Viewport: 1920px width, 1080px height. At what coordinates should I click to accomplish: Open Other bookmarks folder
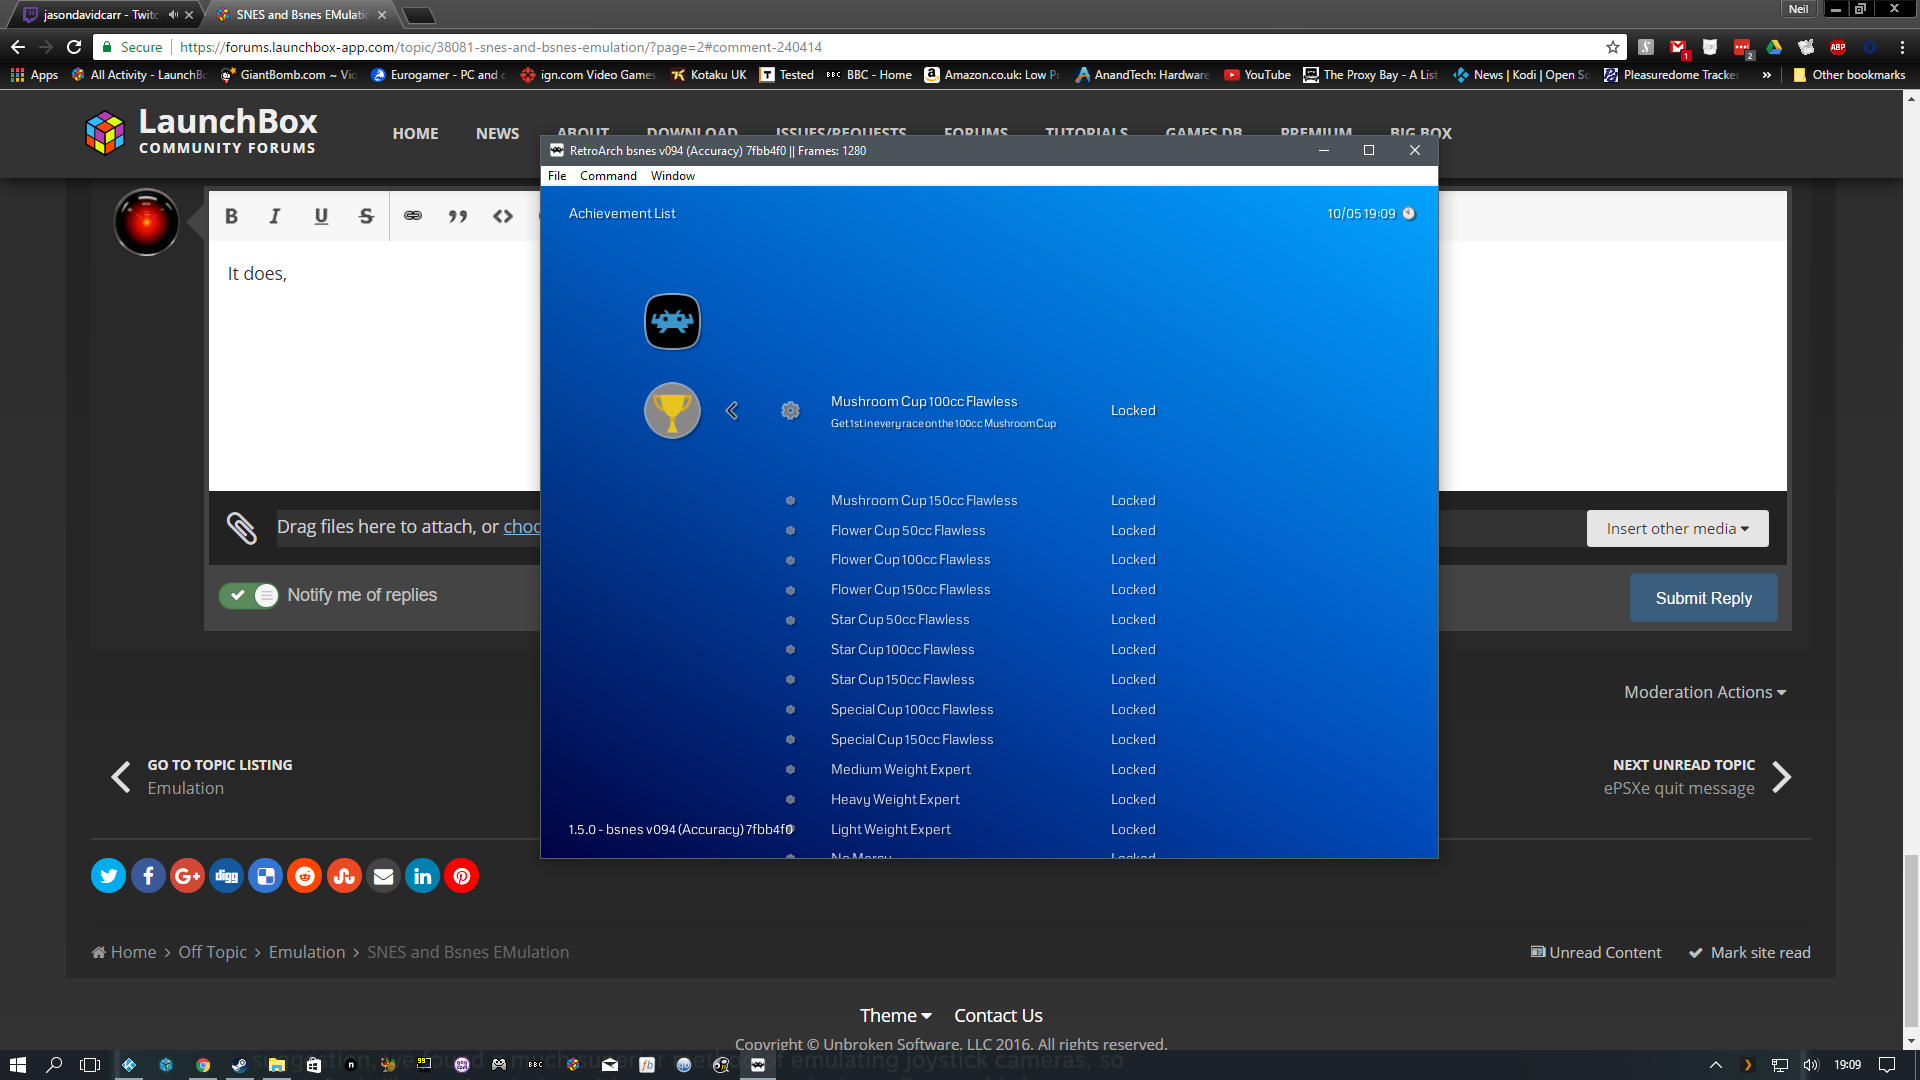click(1849, 75)
